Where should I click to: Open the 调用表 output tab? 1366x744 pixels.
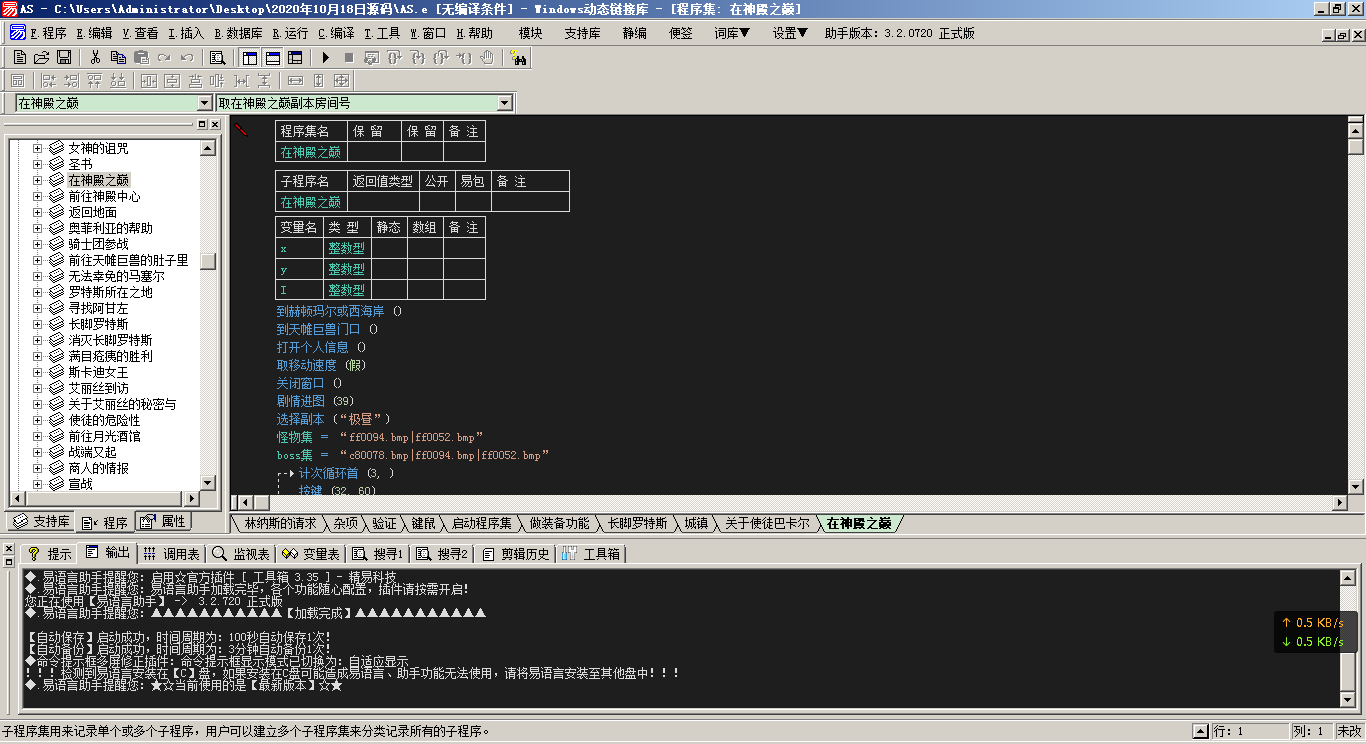point(171,554)
